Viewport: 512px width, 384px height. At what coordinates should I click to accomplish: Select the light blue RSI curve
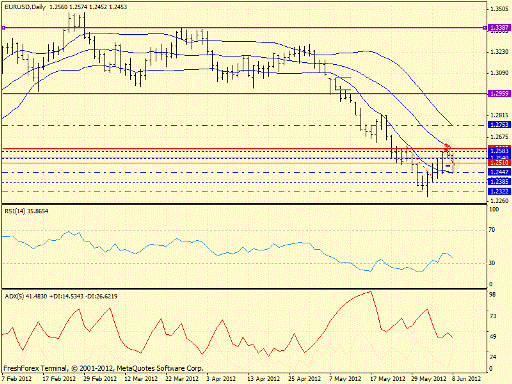227,253
